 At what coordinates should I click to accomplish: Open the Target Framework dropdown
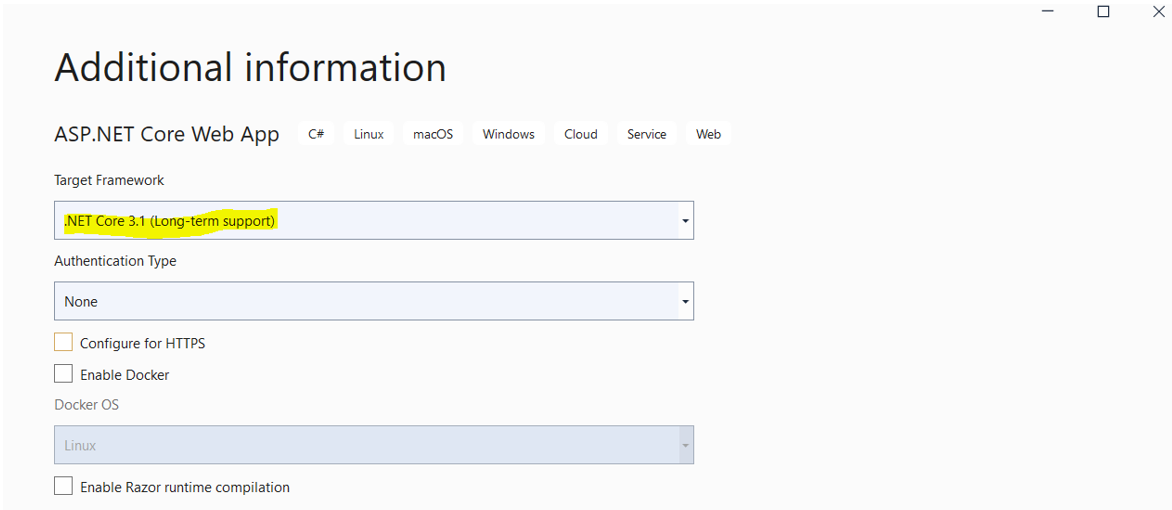click(374, 221)
